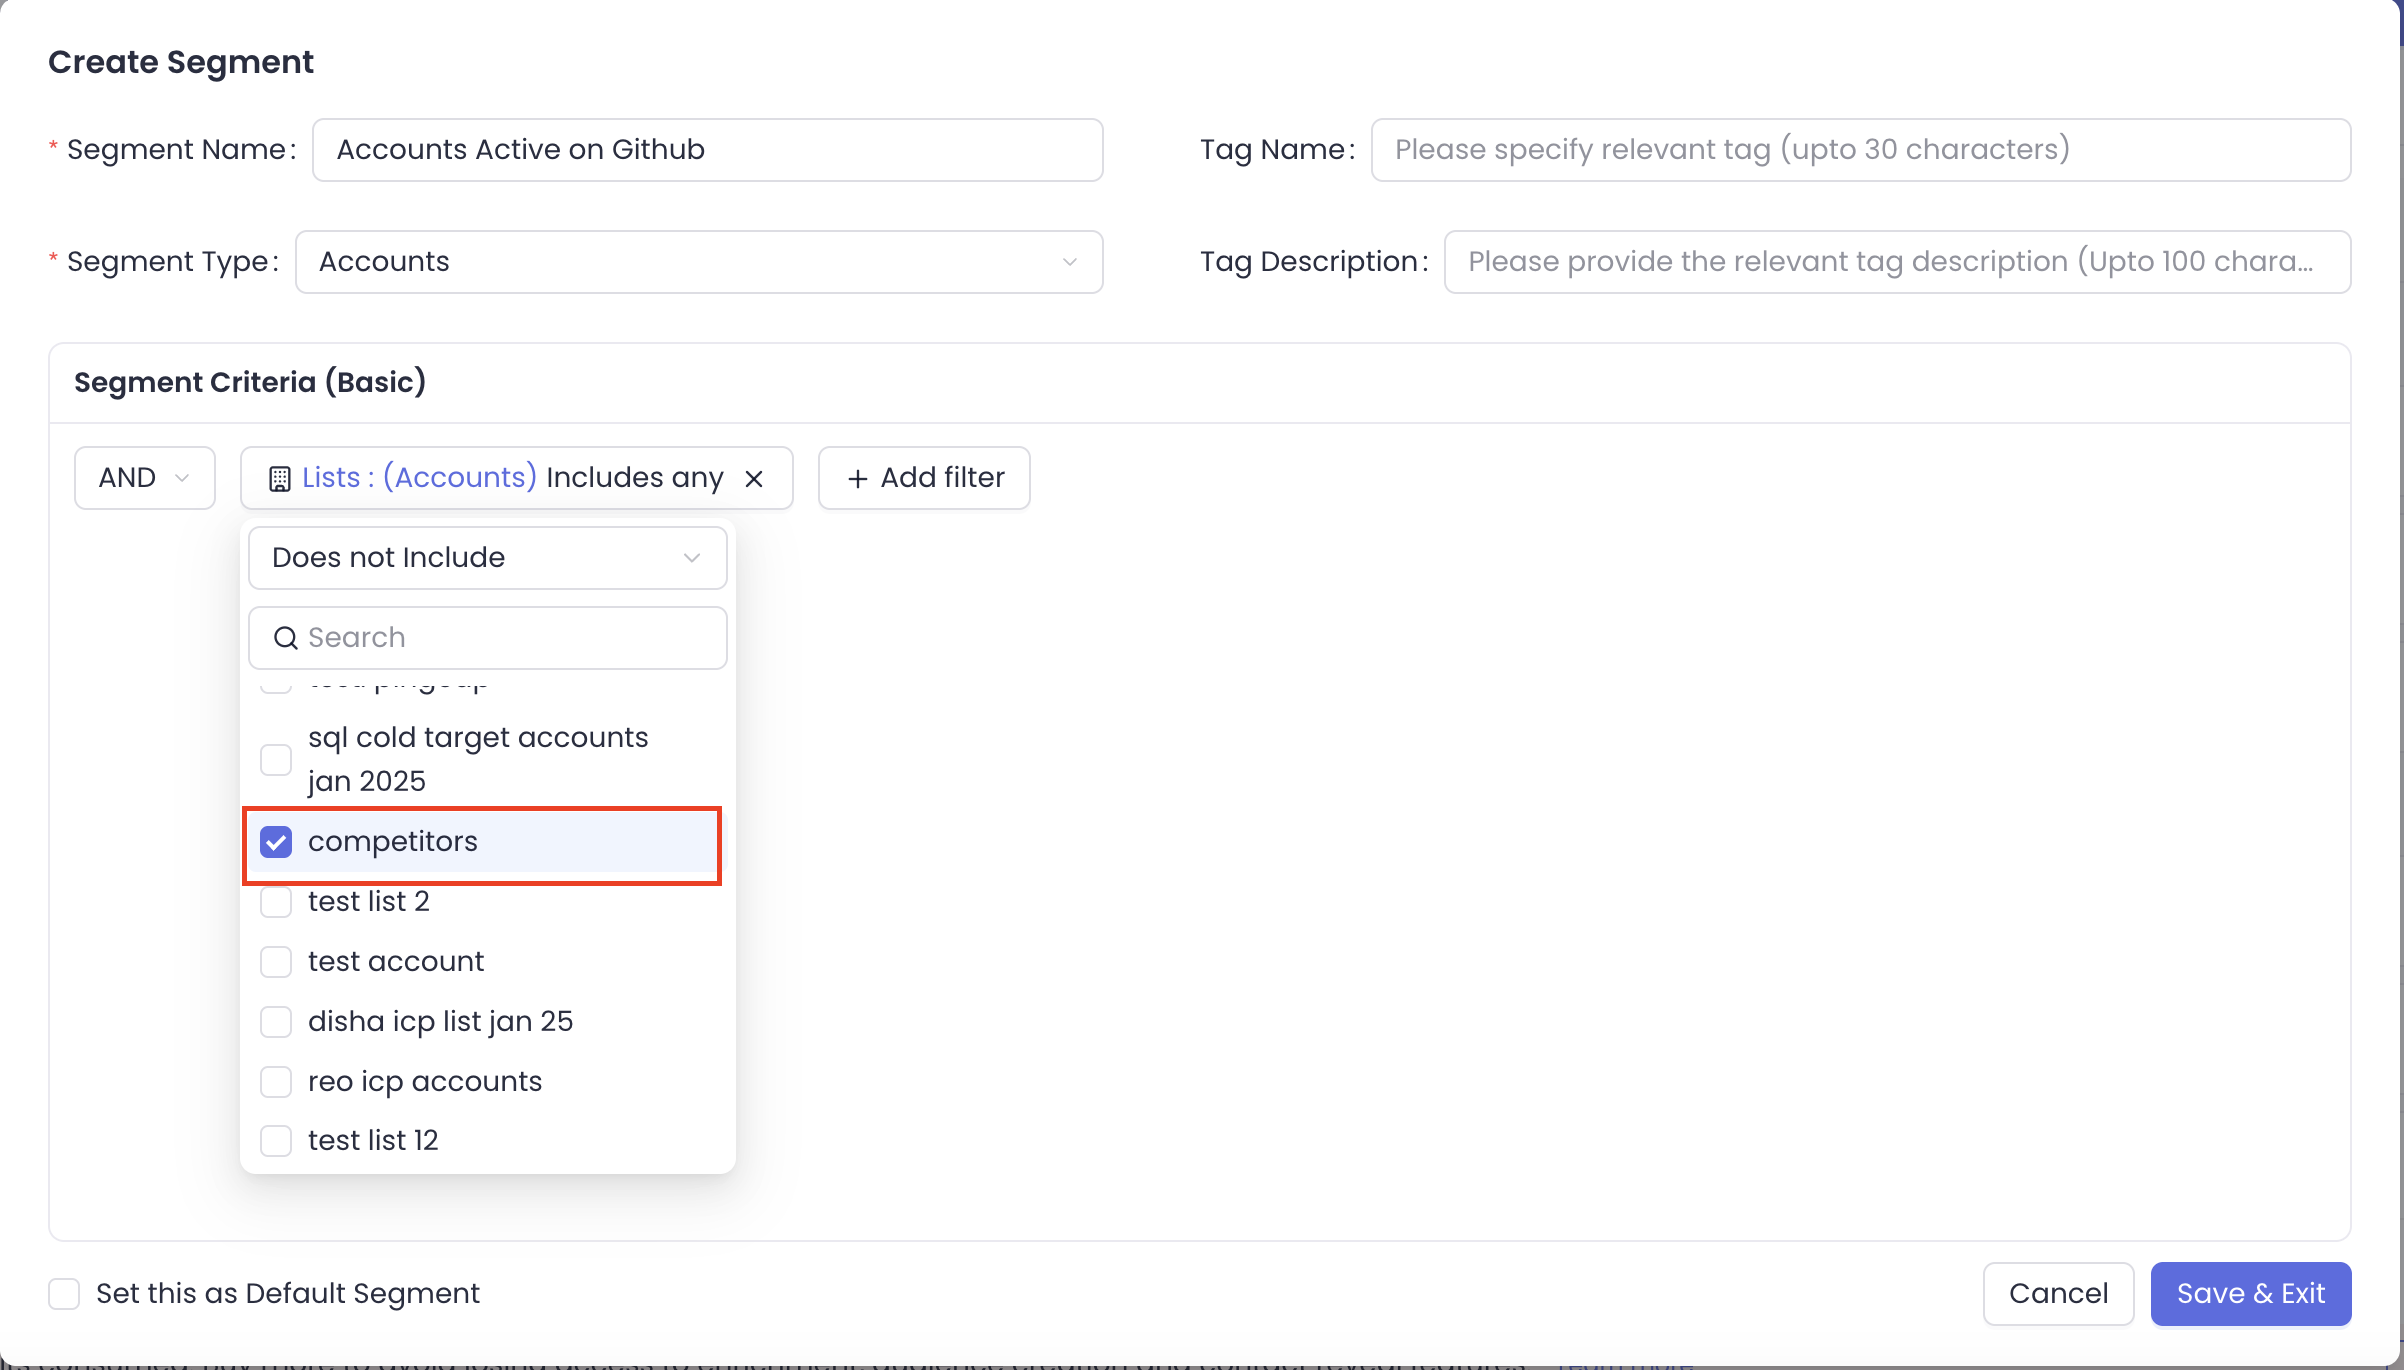Open the Does not Include dropdown

click(487, 558)
